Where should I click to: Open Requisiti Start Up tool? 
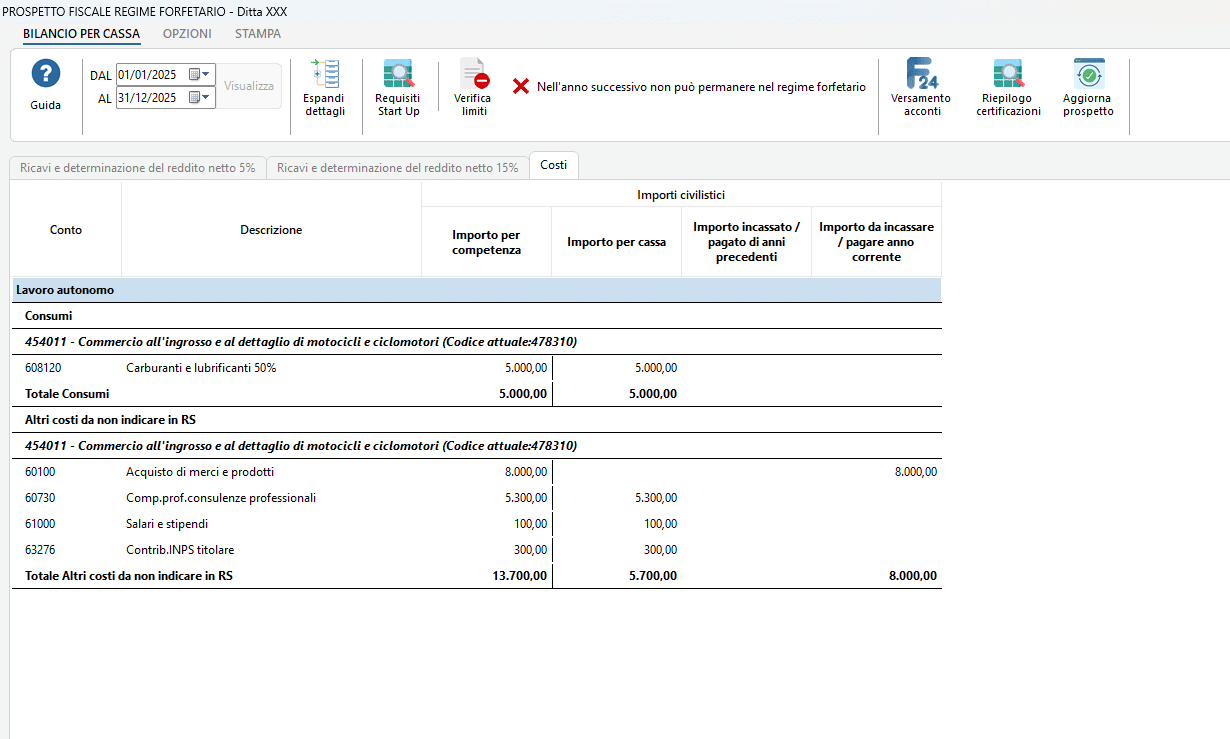pyautogui.click(x=398, y=75)
